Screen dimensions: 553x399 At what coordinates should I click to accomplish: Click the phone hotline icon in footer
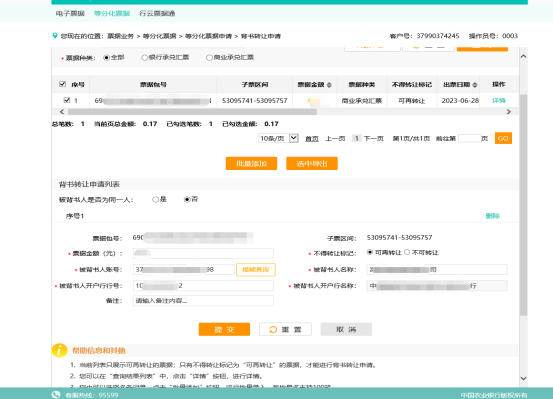point(56,394)
